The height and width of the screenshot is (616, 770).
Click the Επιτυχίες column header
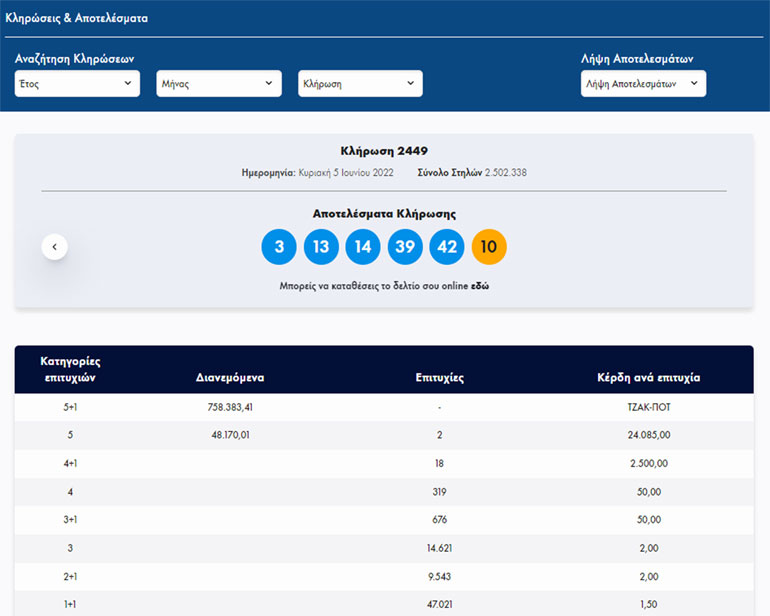439,378
